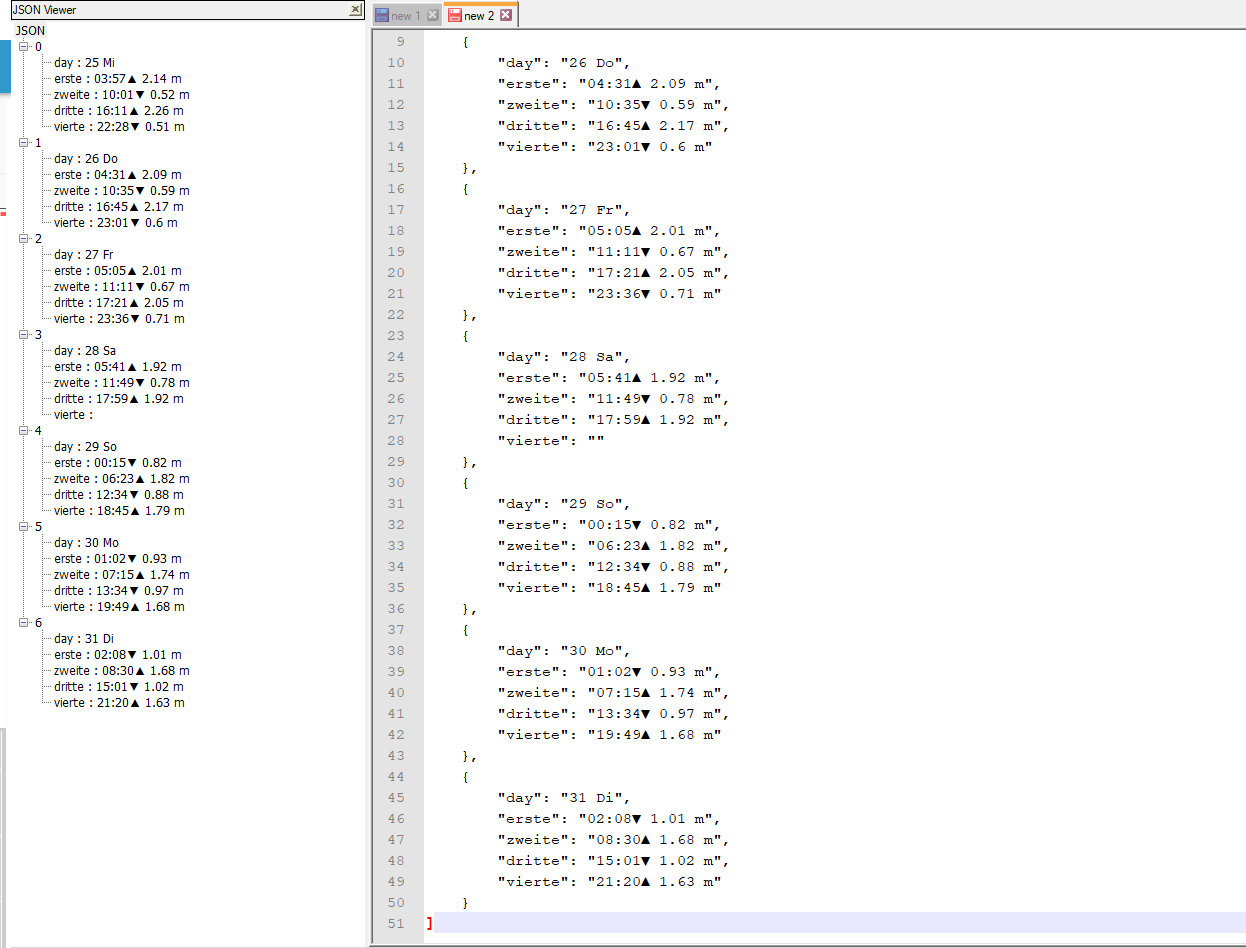The height and width of the screenshot is (948, 1246).
Task: Click editor line 18 '"erste": "05:05▲ 2.01 m"'
Action: pyautogui.click(x=609, y=231)
